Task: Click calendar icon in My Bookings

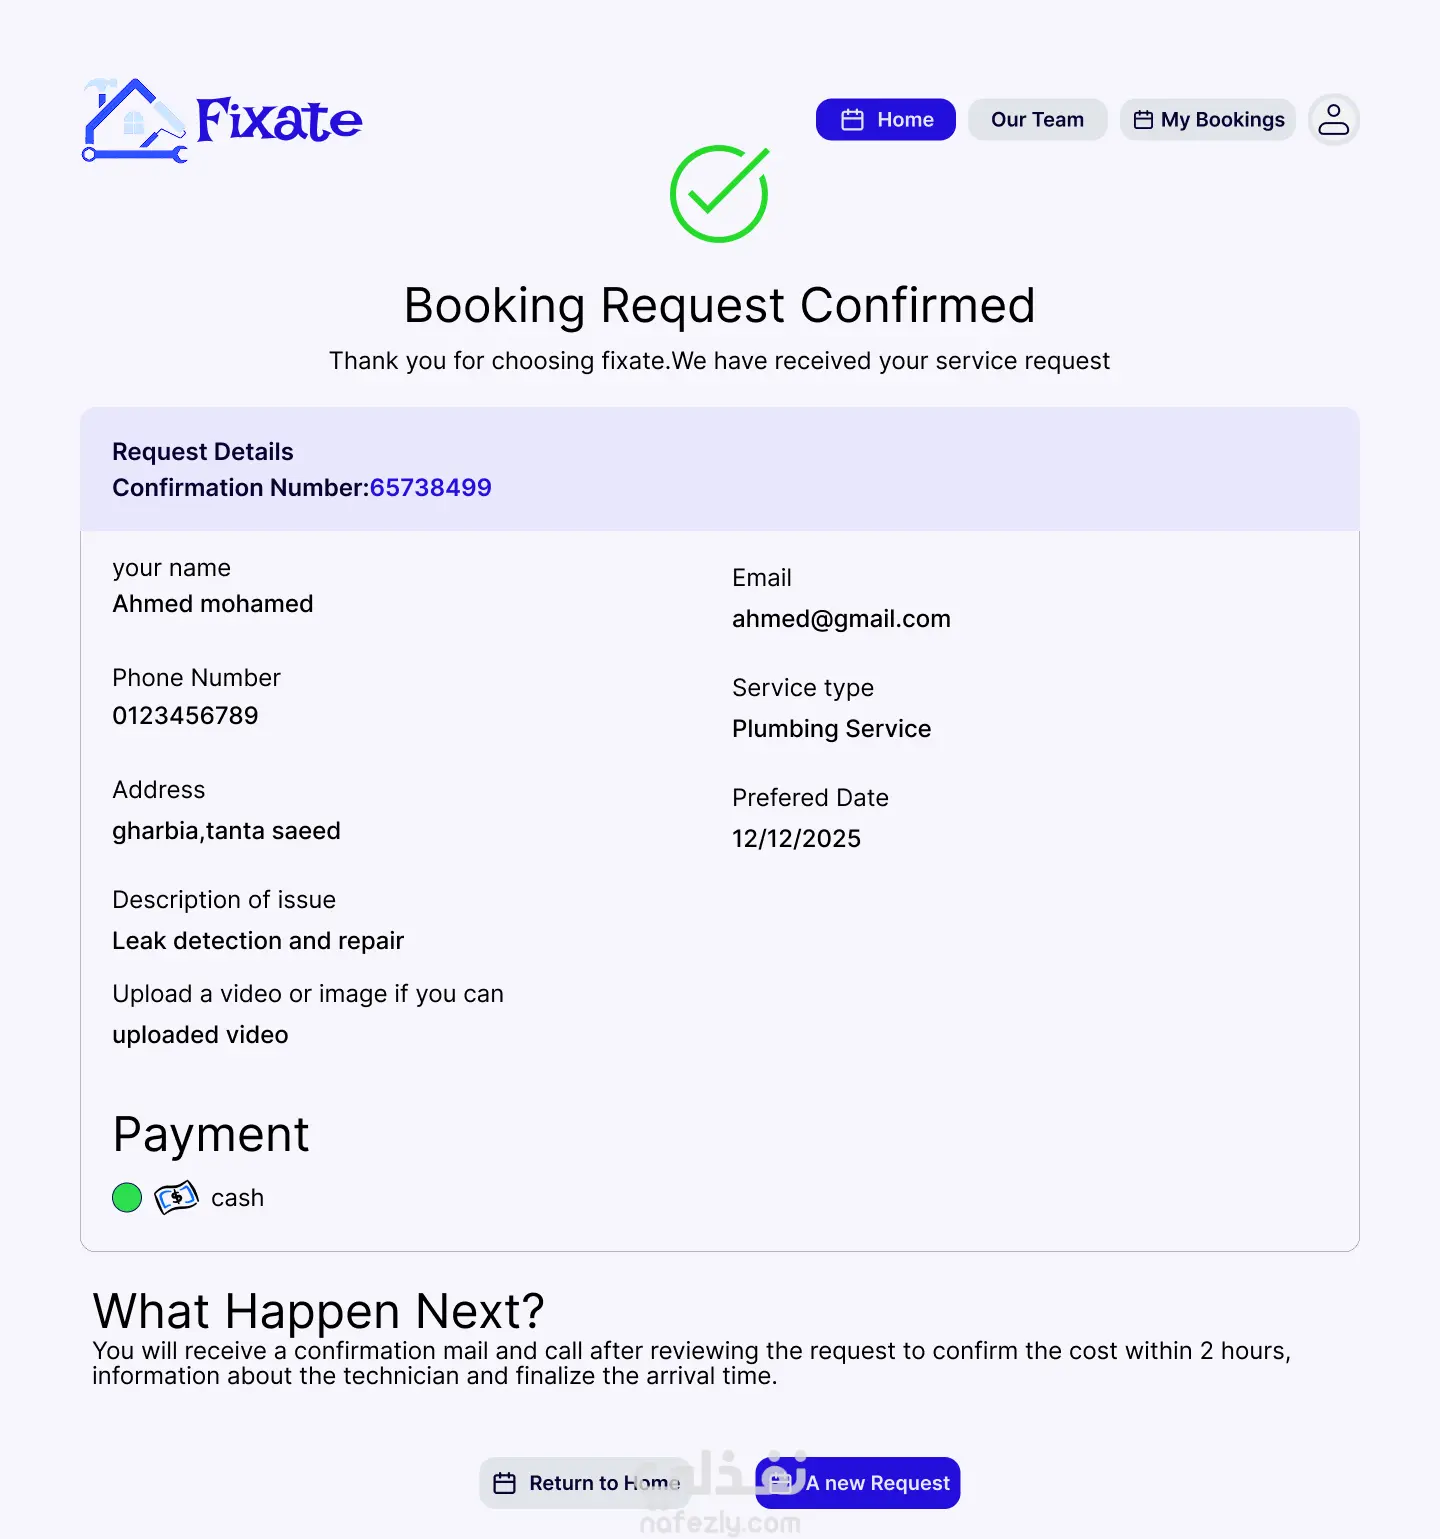Action: click(x=1143, y=120)
